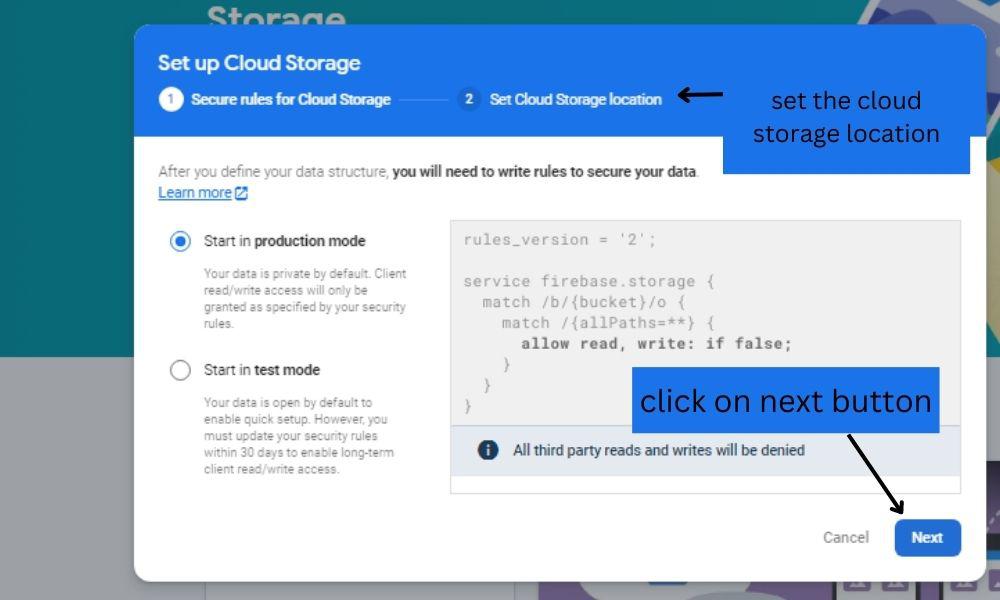Viewport: 1000px width, 600px height.
Task: Cancel the Cloud Storage setup
Action: click(x=846, y=538)
